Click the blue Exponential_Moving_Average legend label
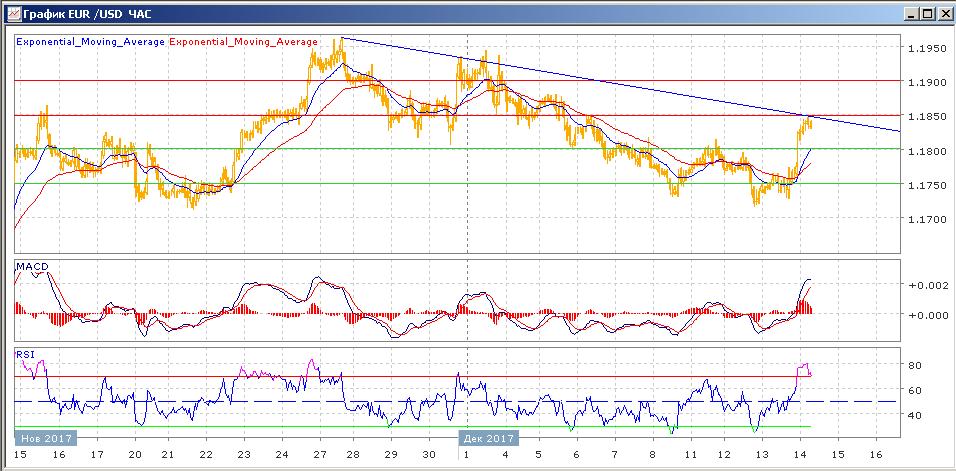Image resolution: width=956 pixels, height=471 pixels. click(x=90, y=42)
